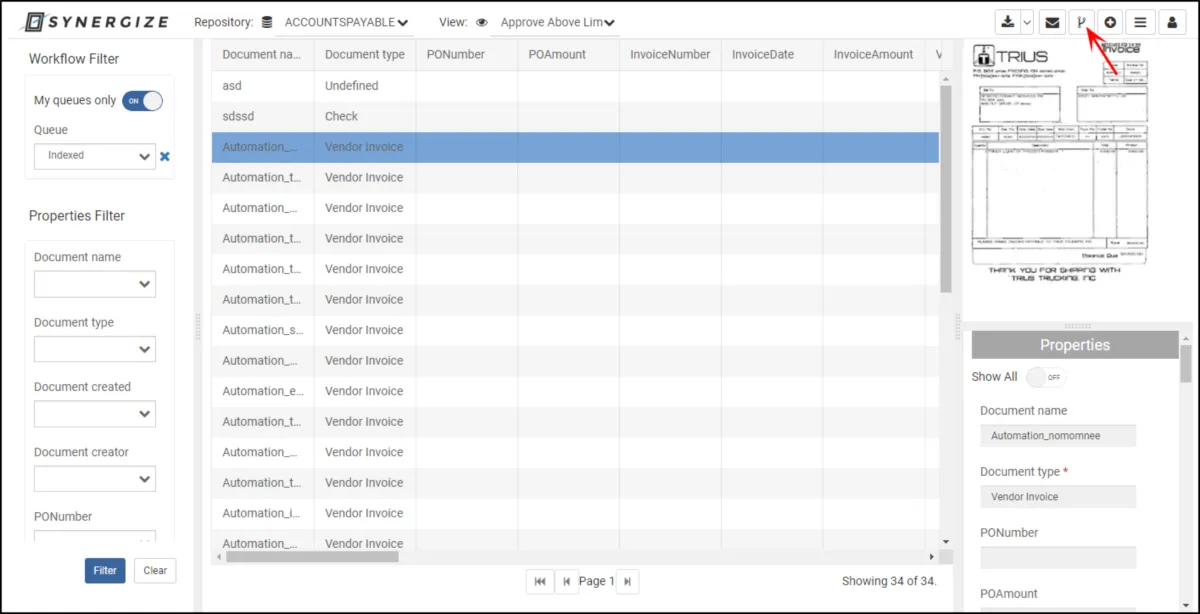The height and width of the screenshot is (614, 1200).
Task: Select the 'sdssd' document row
Action: coord(575,116)
